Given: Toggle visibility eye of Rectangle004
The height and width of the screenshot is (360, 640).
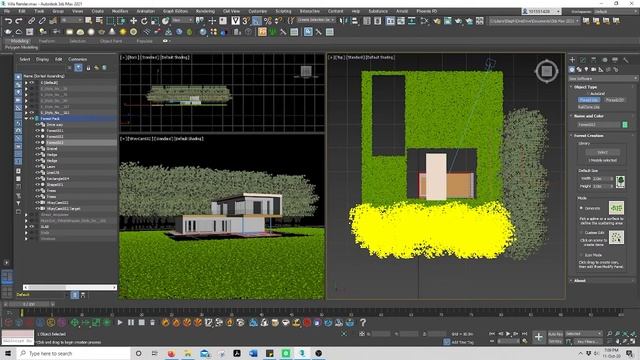Looking at the screenshot, I should click(38, 178).
